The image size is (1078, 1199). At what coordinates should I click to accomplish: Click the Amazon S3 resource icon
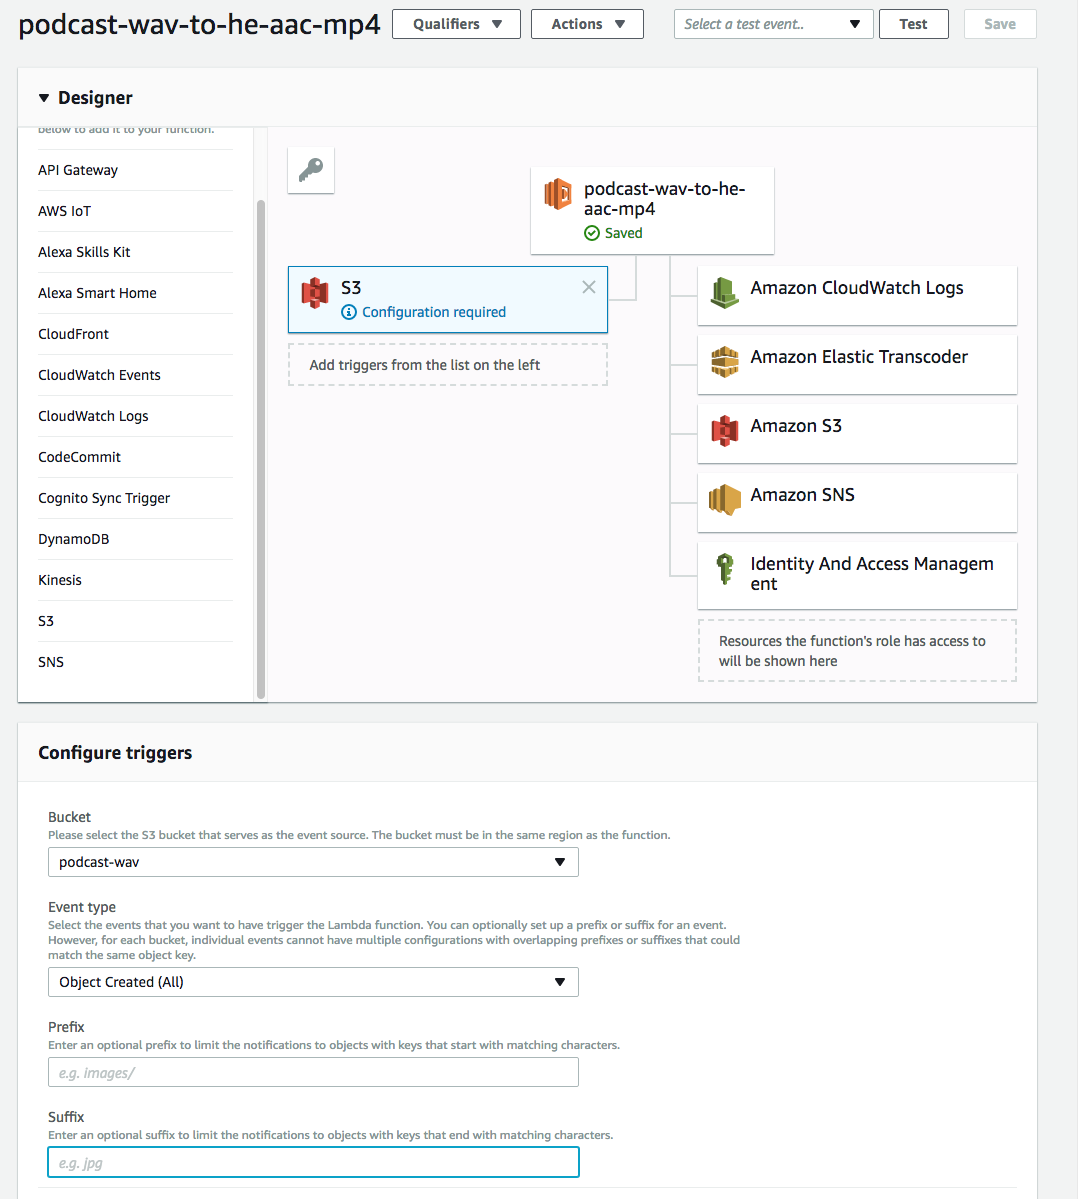(x=725, y=431)
